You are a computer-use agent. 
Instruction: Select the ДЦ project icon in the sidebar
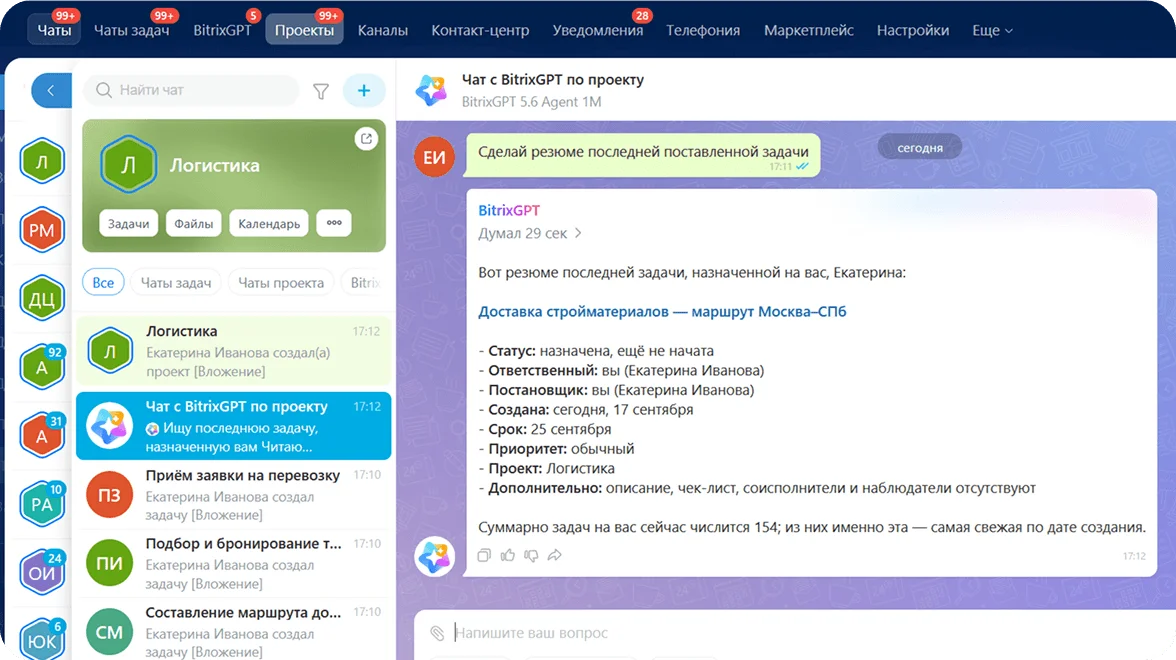point(42,298)
